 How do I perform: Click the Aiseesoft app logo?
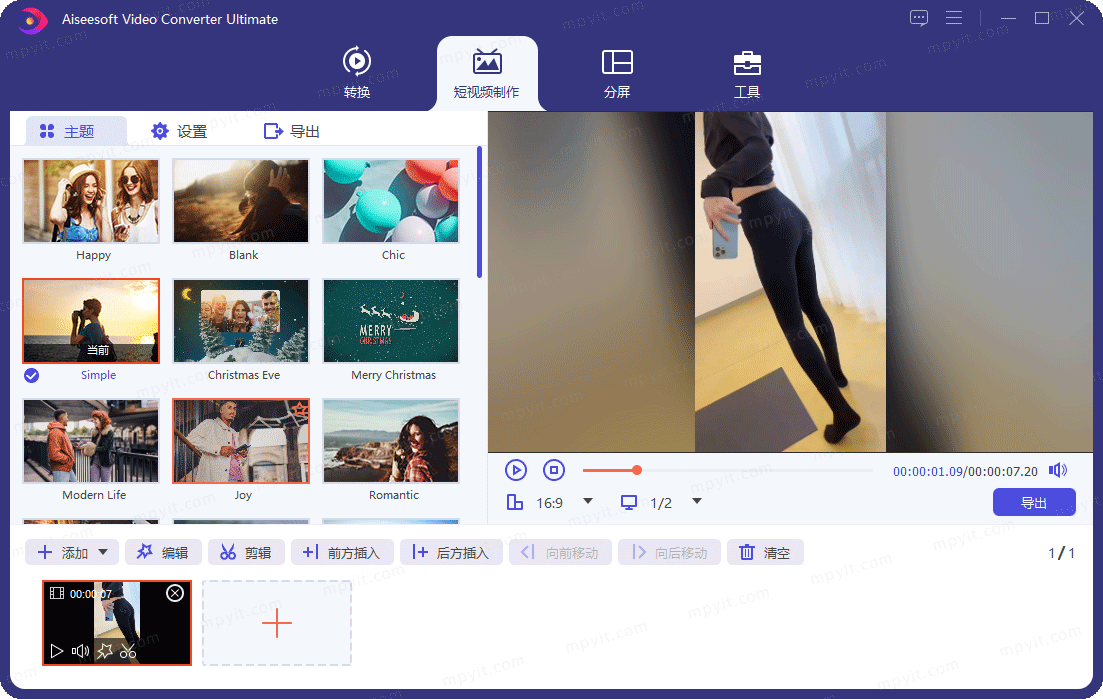pos(32,20)
